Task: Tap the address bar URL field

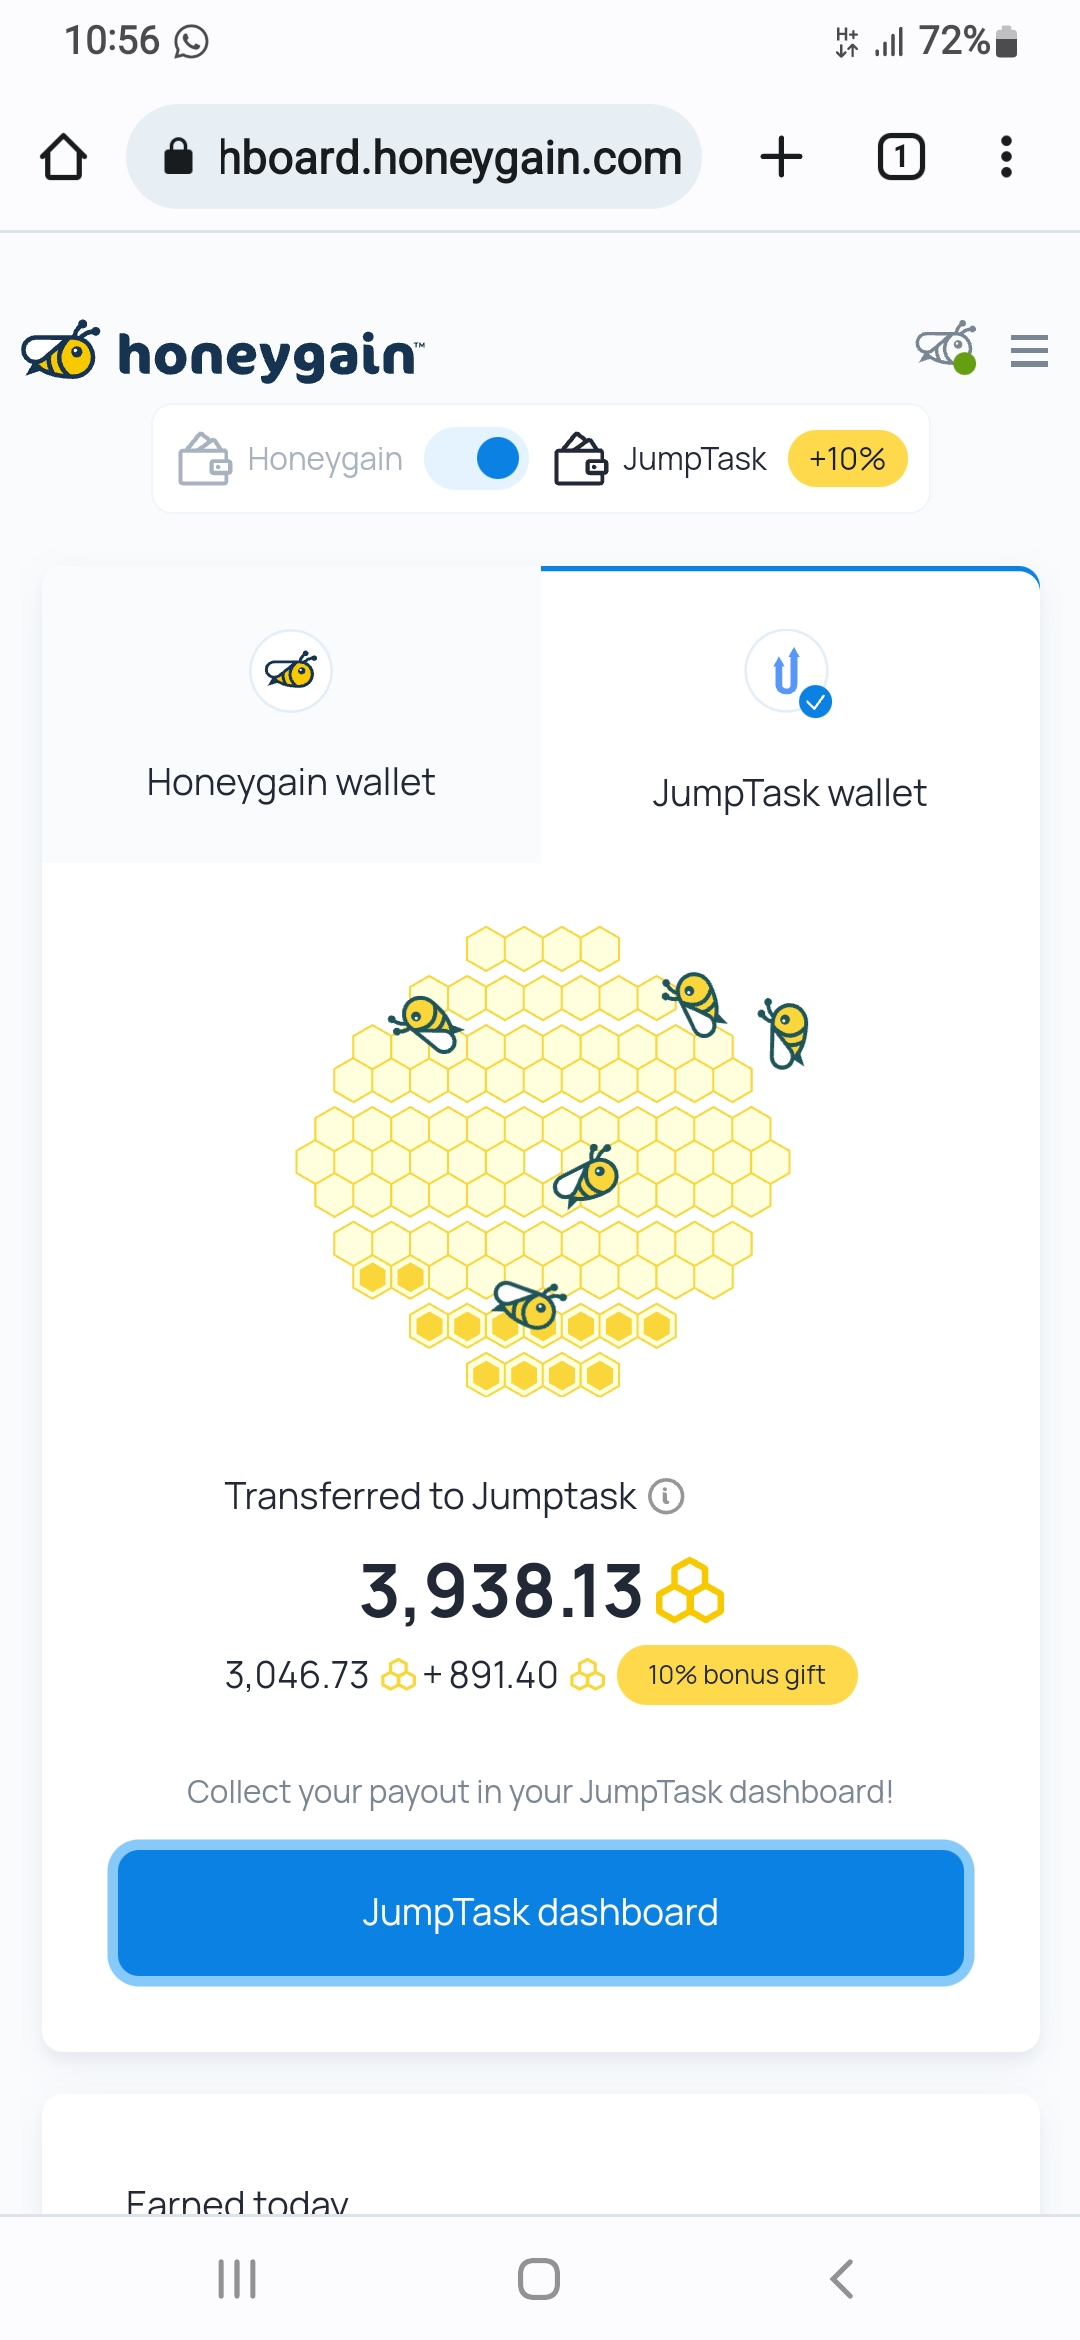Action: click(x=414, y=157)
